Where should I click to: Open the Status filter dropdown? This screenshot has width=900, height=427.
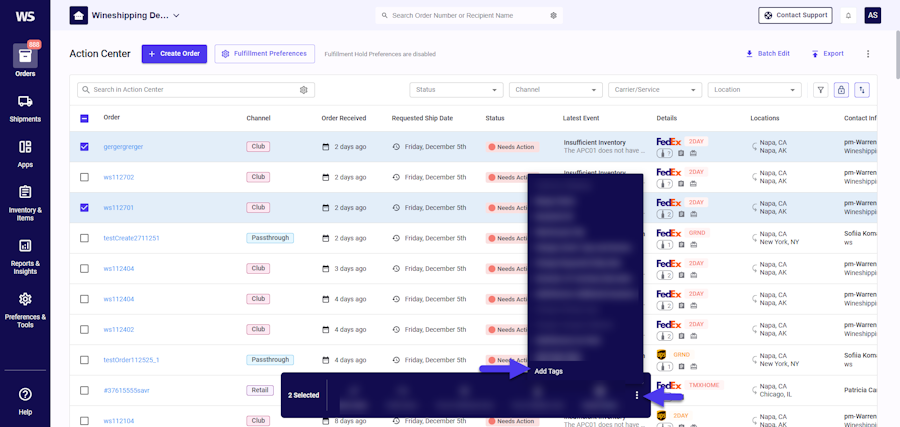click(x=456, y=90)
